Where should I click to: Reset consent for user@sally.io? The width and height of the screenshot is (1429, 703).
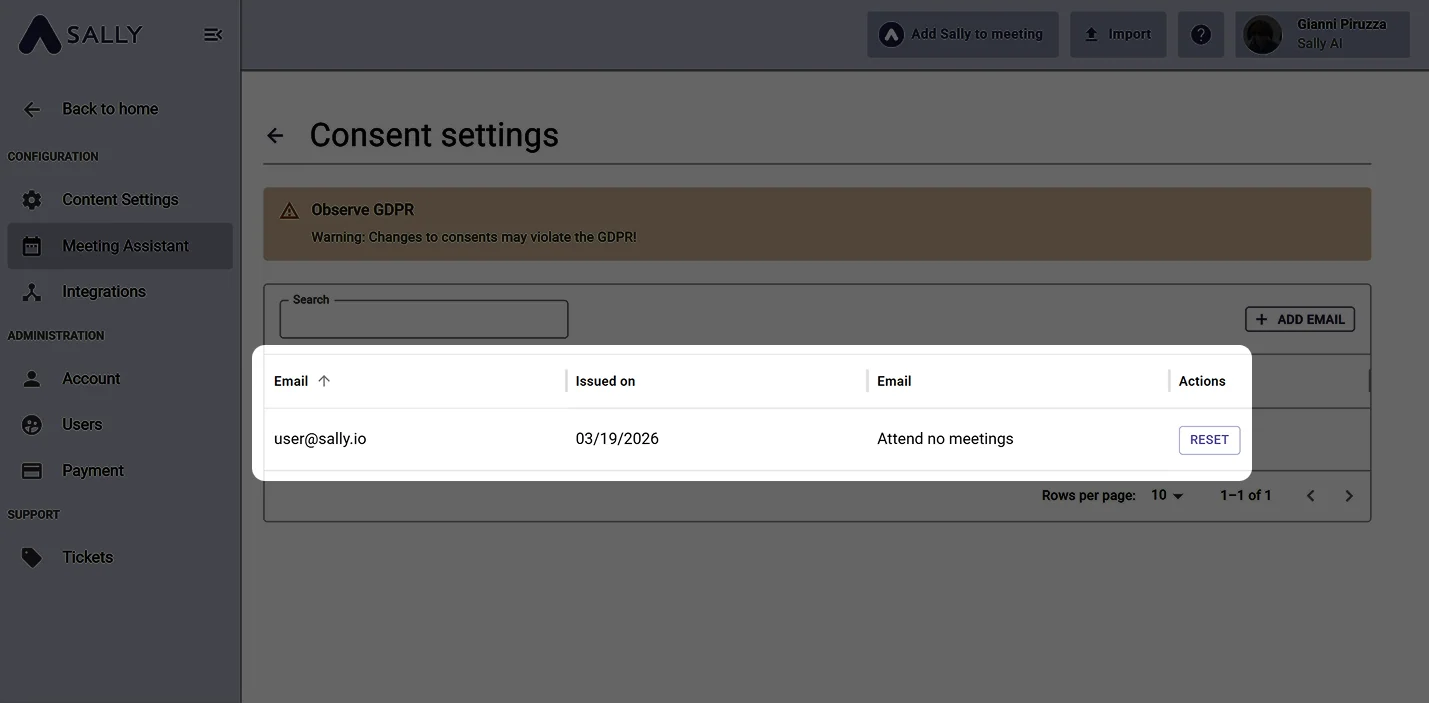1209,440
